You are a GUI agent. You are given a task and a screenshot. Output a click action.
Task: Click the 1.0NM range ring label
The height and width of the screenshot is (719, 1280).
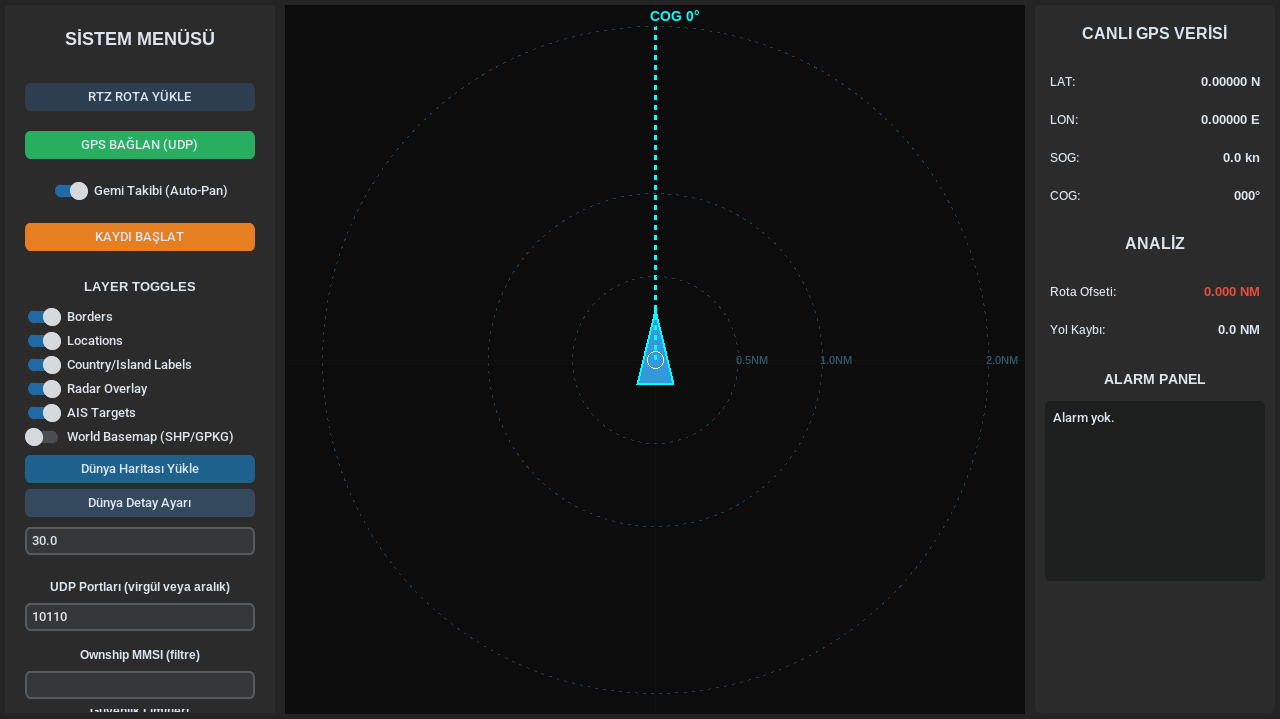(x=836, y=360)
